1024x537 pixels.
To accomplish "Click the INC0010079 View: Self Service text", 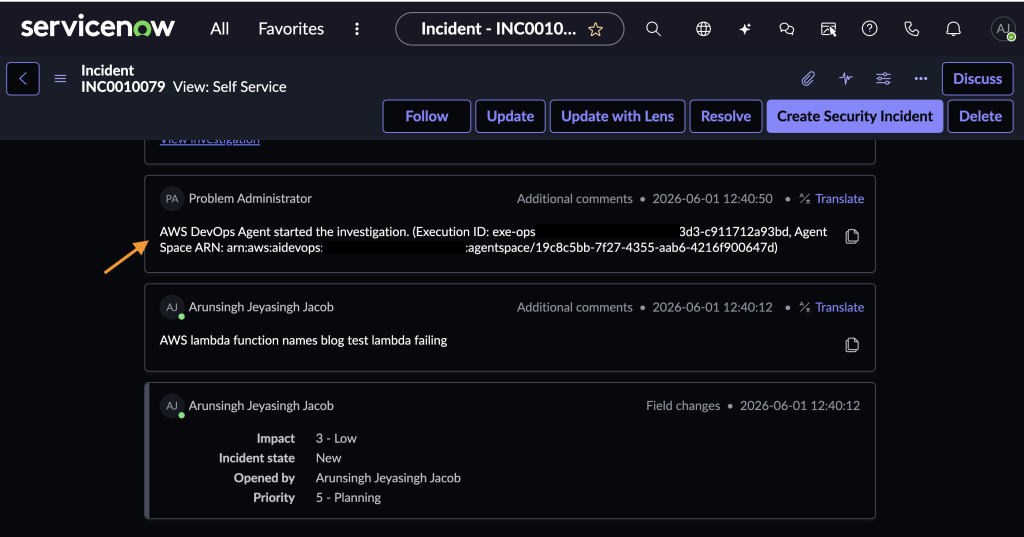I will tap(184, 87).
